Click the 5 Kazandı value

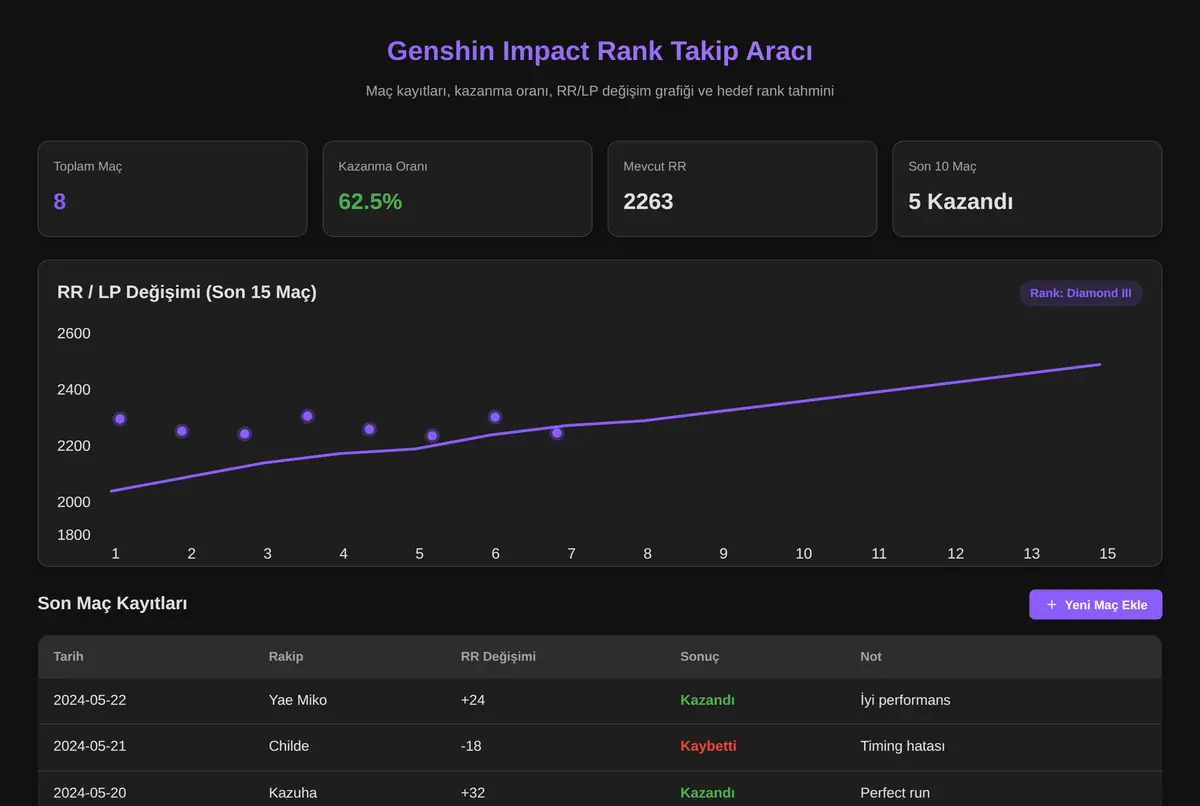(960, 201)
